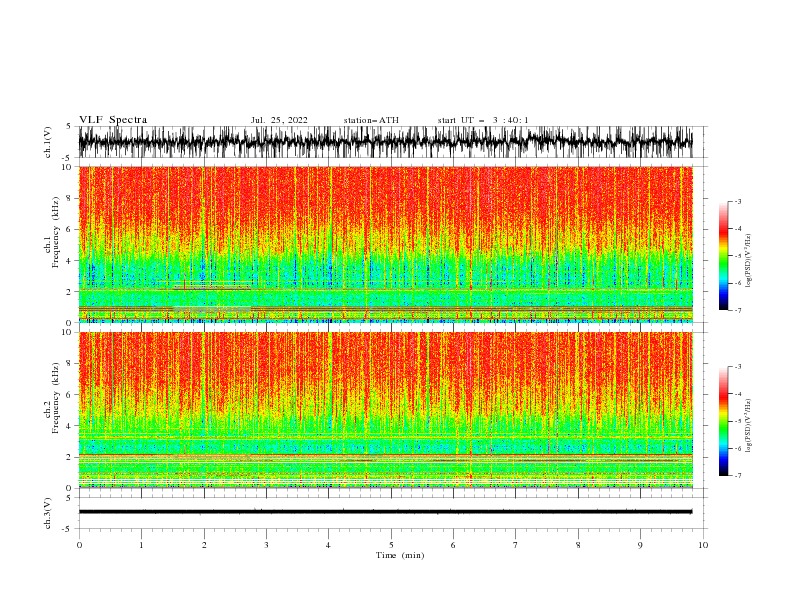The width and height of the screenshot is (792, 612).
Task: Click the ch.3(V) axis label
Action: [x=48, y=513]
